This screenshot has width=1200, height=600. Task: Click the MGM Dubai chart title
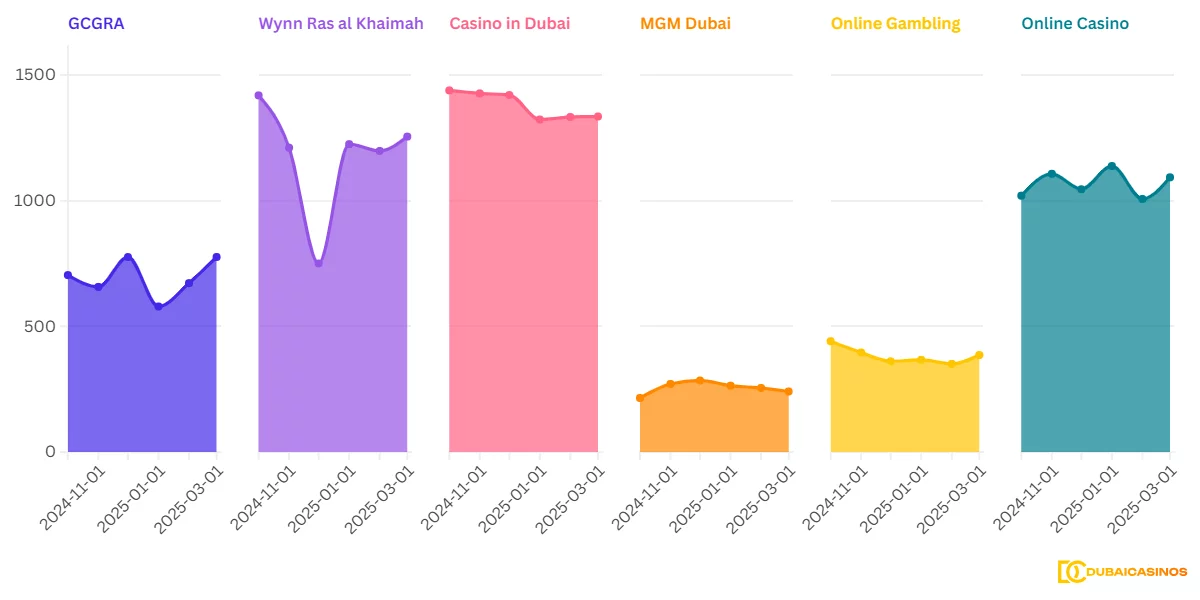pyautogui.click(x=685, y=23)
